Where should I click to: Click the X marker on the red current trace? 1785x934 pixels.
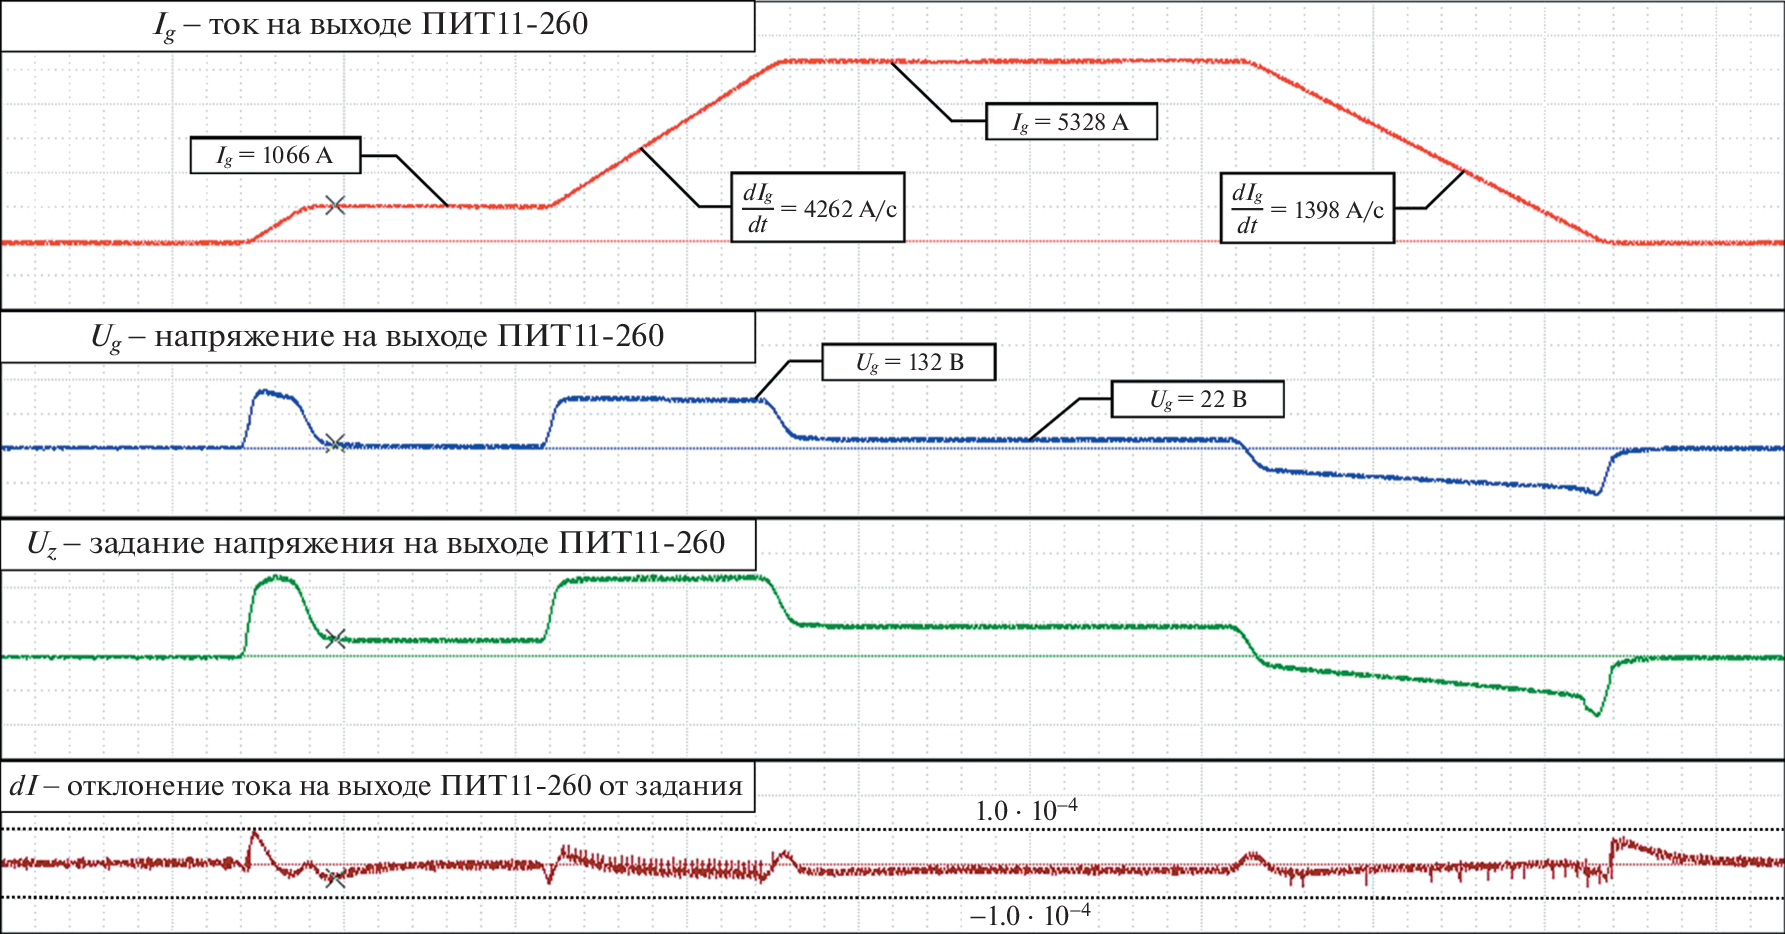point(335,206)
